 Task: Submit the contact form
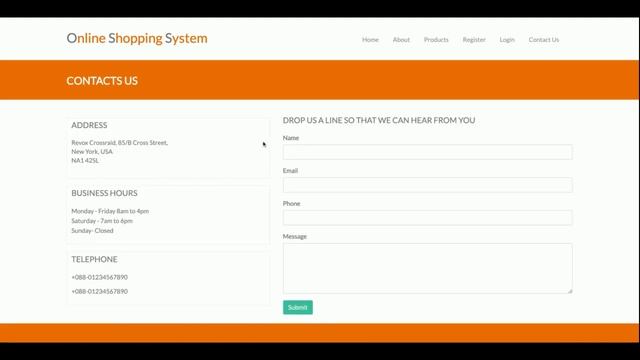(x=298, y=307)
